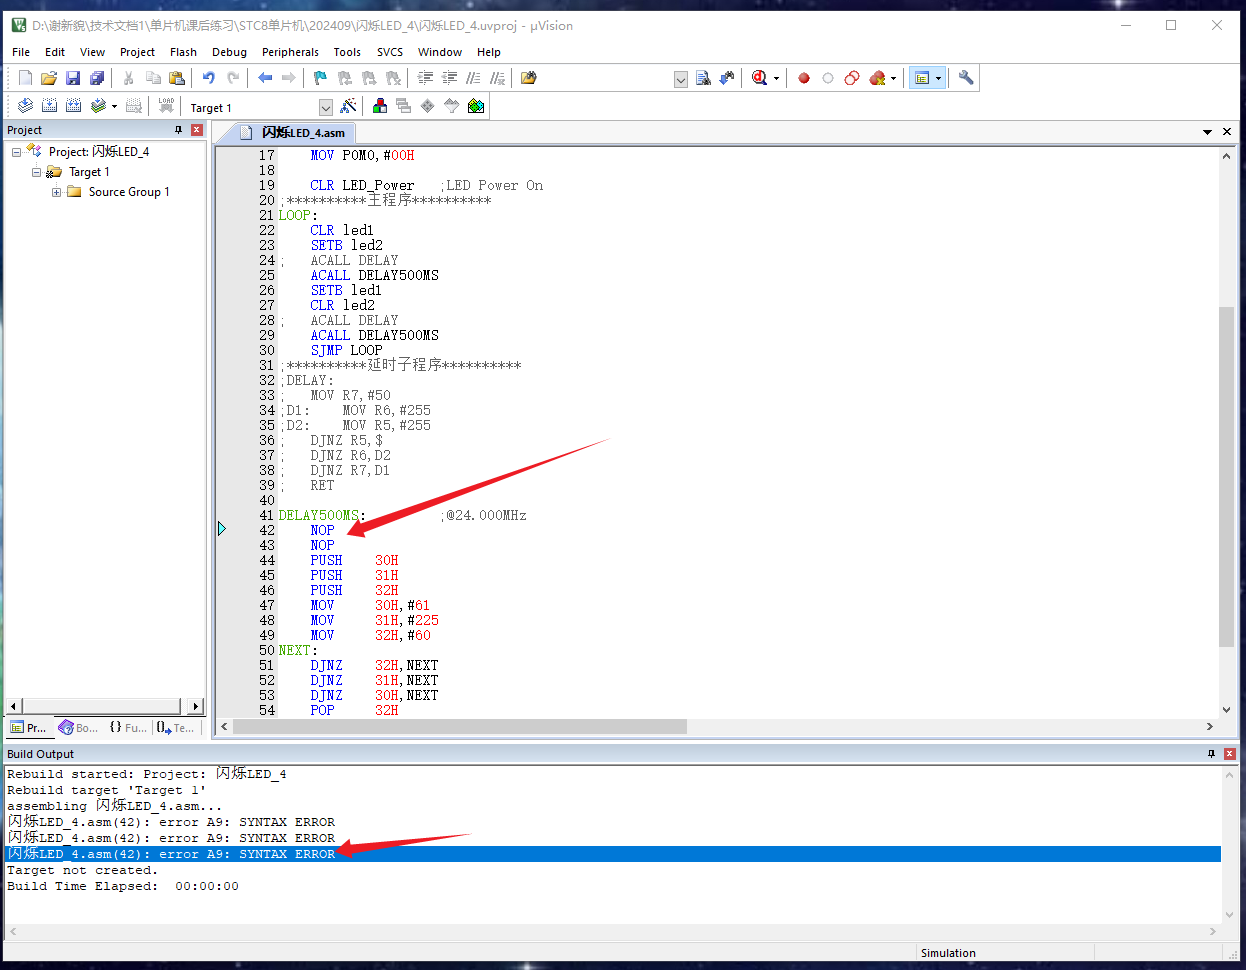Screen dimensions: 1246x970
Task: Unindent the selected lines
Action: (449, 78)
